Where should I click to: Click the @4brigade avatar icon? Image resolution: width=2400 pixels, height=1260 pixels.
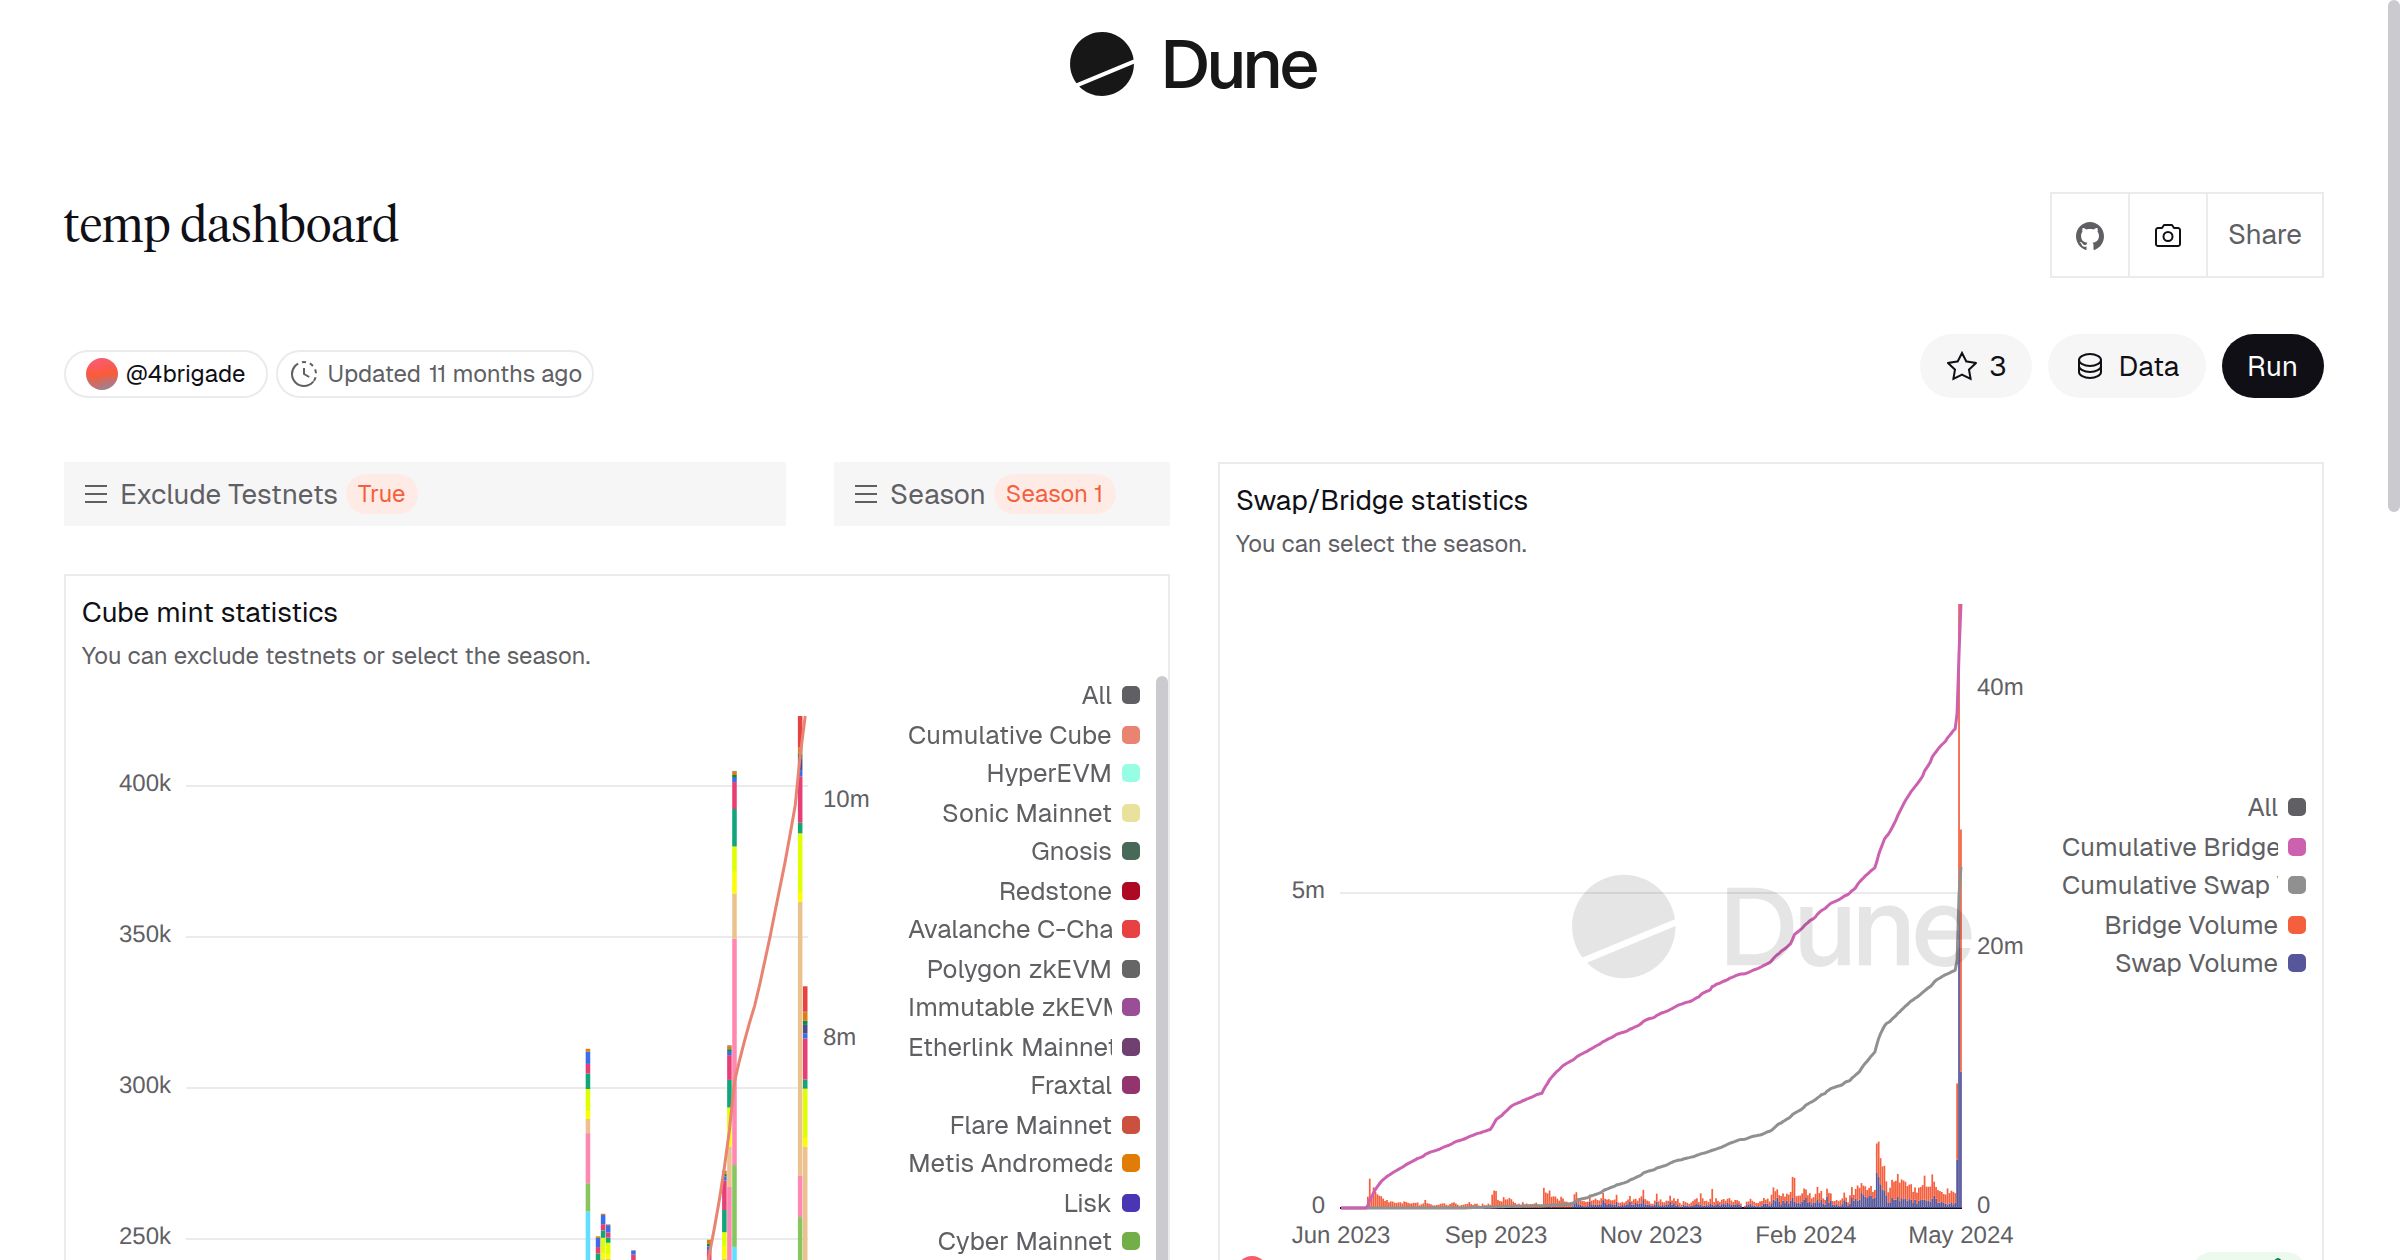(x=101, y=372)
